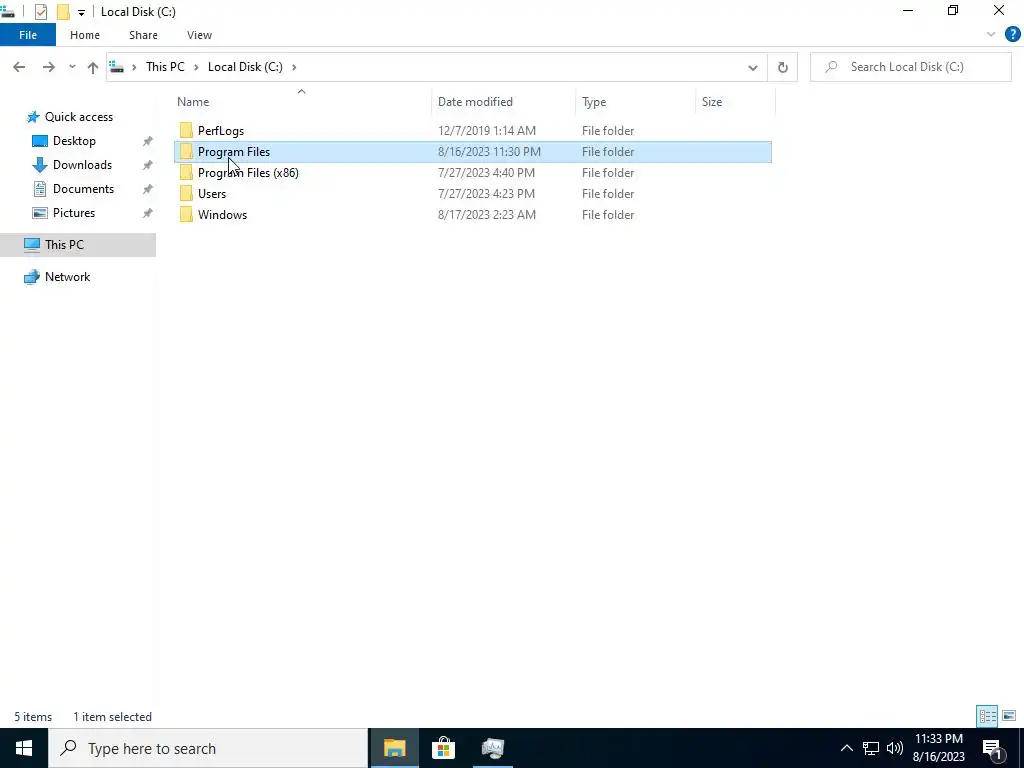This screenshot has width=1024, height=768.
Task: Sort by the Size column header
Action: (735, 102)
